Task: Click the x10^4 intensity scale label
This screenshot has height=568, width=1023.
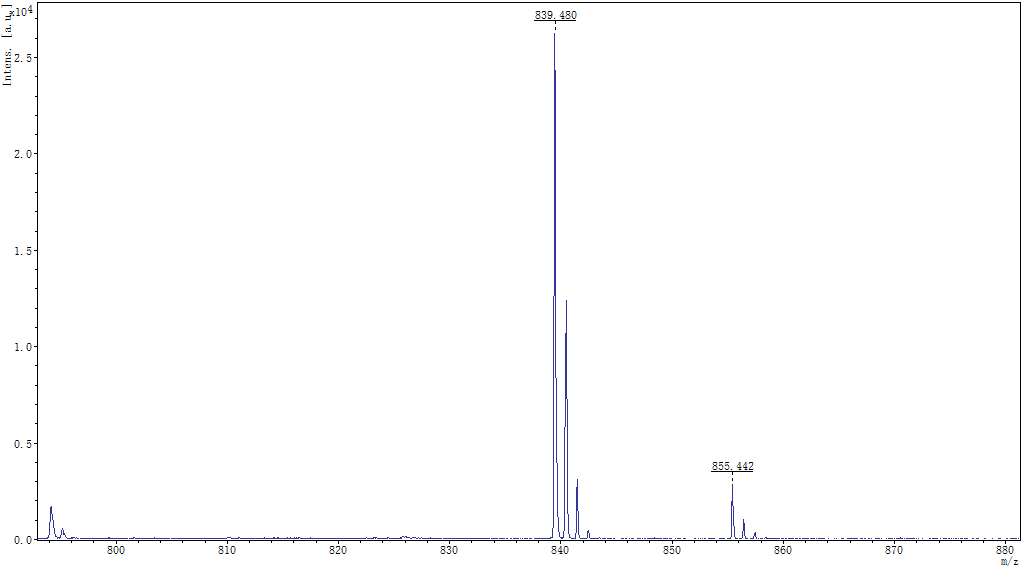Action: click(x=23, y=10)
